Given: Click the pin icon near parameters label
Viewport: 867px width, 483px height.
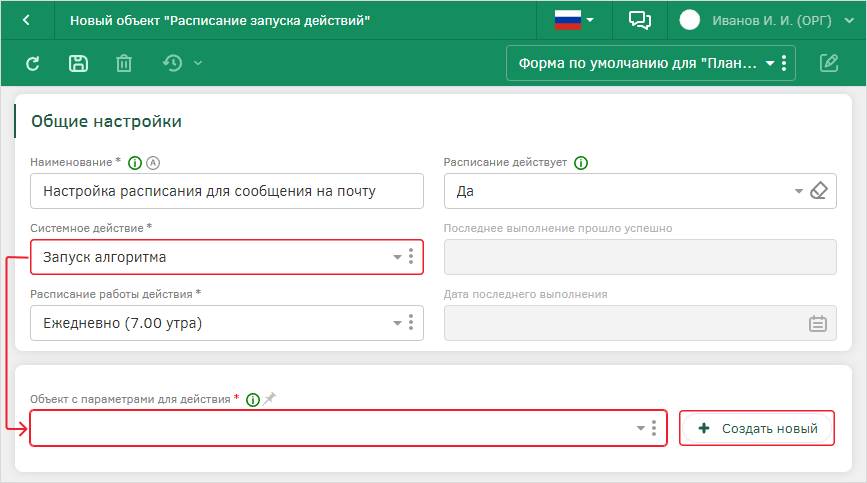Looking at the screenshot, I should [x=269, y=398].
